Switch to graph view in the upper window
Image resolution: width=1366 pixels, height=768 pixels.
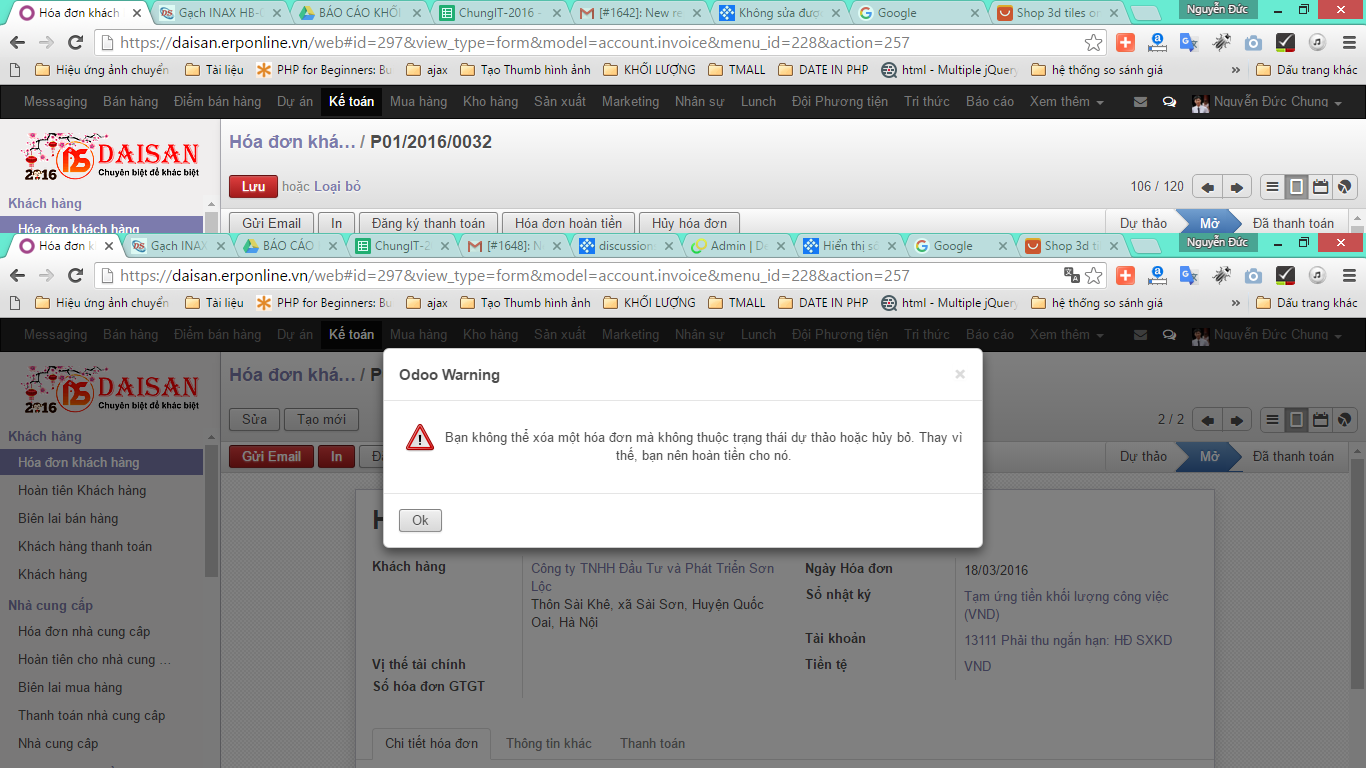[1345, 187]
